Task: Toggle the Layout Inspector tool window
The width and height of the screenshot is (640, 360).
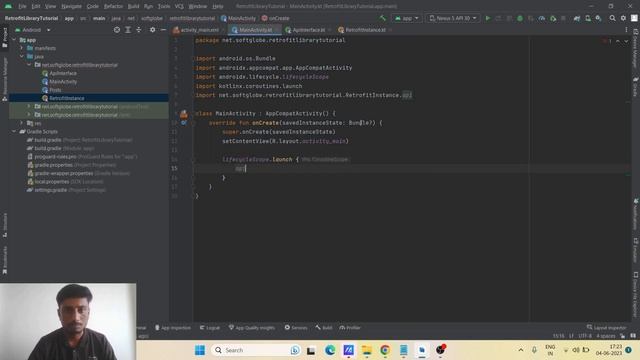Action: (x=606, y=327)
